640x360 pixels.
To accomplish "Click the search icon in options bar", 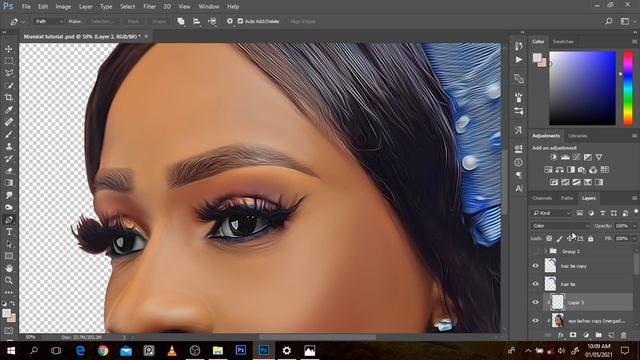I will (x=609, y=21).
